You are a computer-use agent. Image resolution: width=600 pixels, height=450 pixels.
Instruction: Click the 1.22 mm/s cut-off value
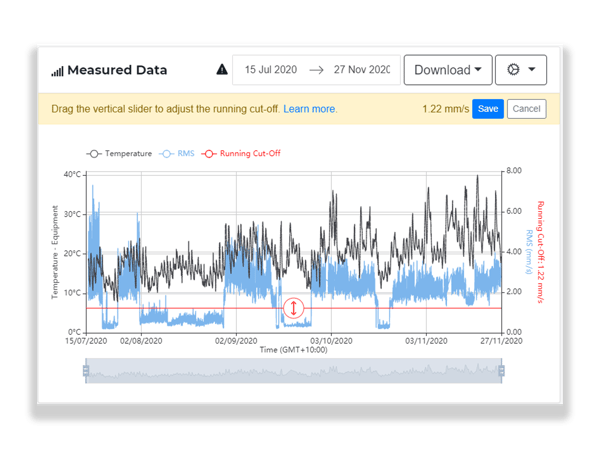[444, 109]
